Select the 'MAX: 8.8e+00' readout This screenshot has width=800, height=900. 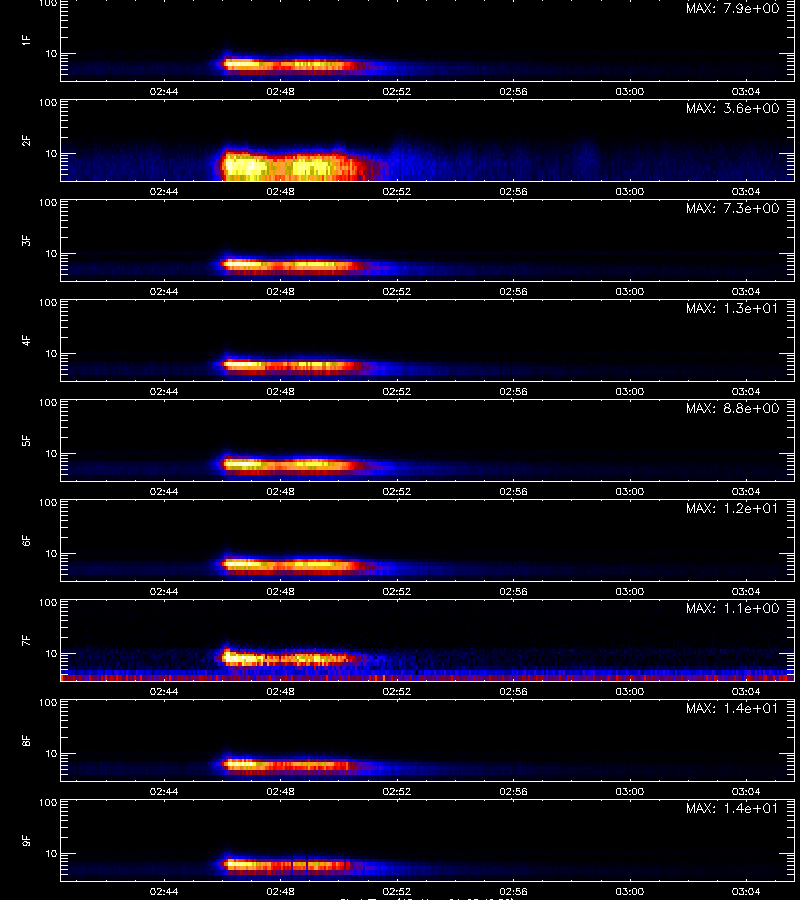point(732,408)
